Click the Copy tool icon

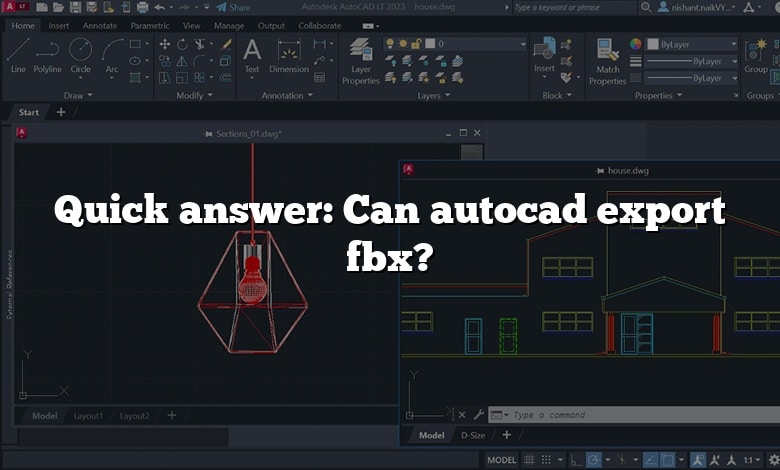click(x=165, y=61)
